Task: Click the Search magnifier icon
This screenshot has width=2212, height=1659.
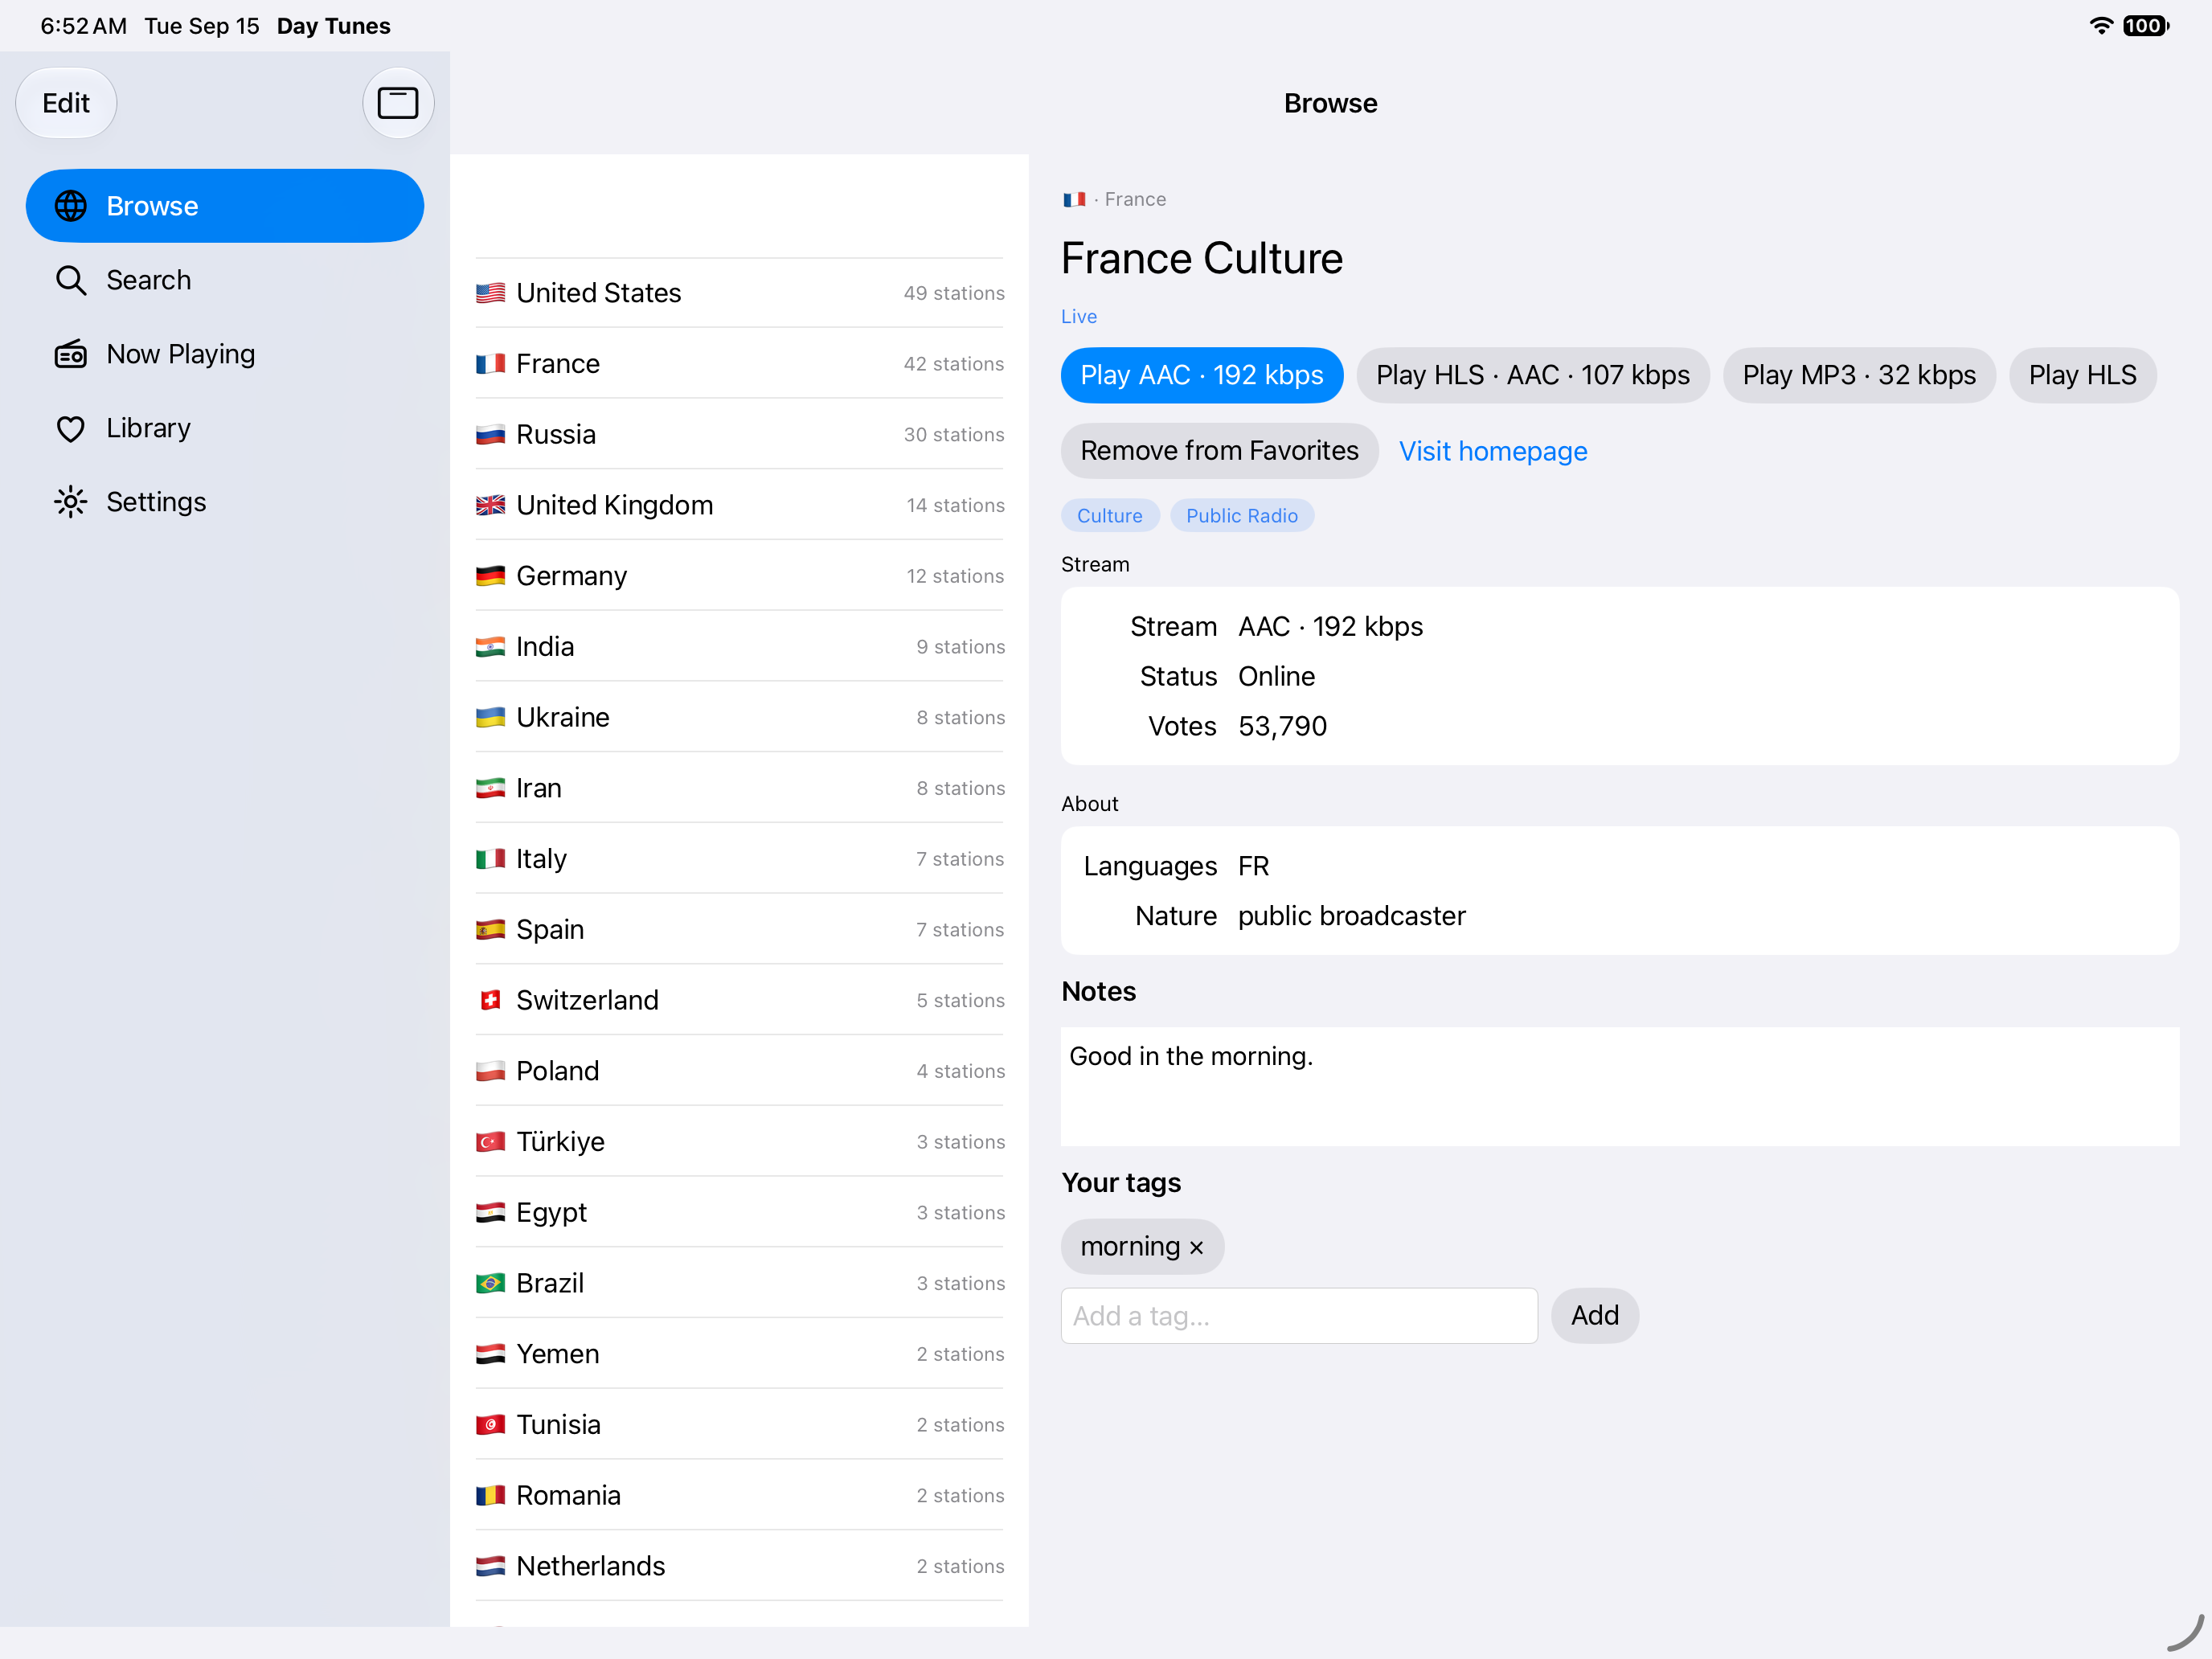Action: (70, 280)
